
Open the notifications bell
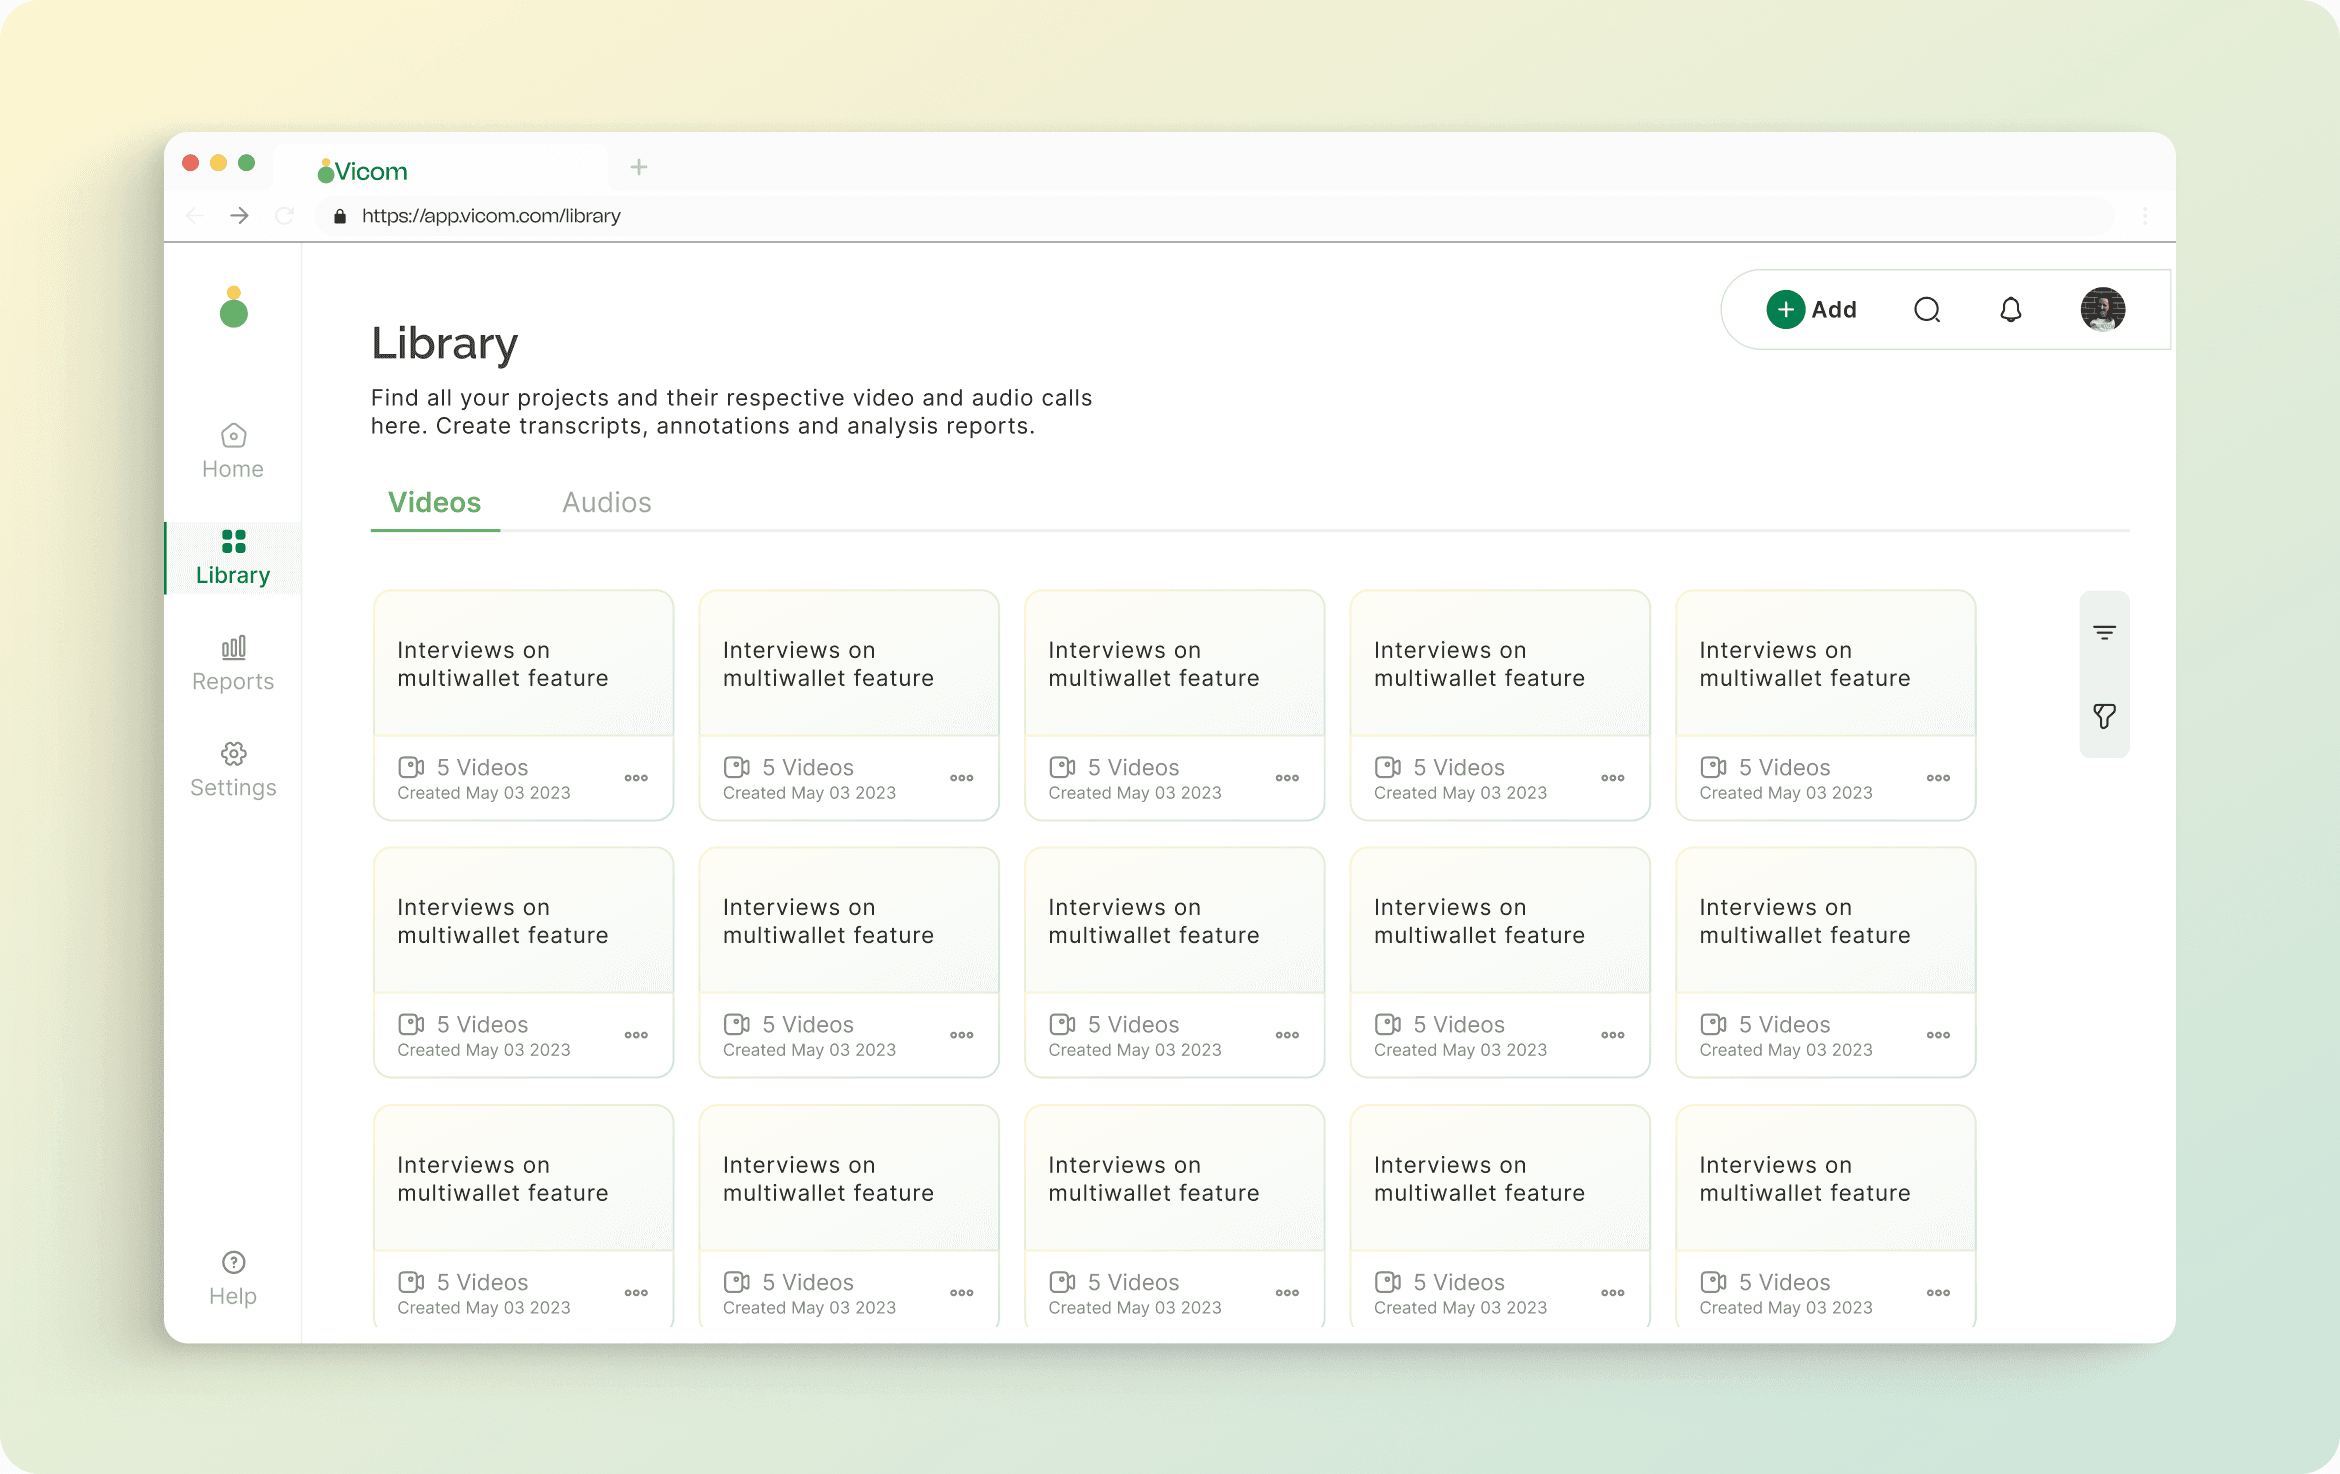click(2010, 310)
